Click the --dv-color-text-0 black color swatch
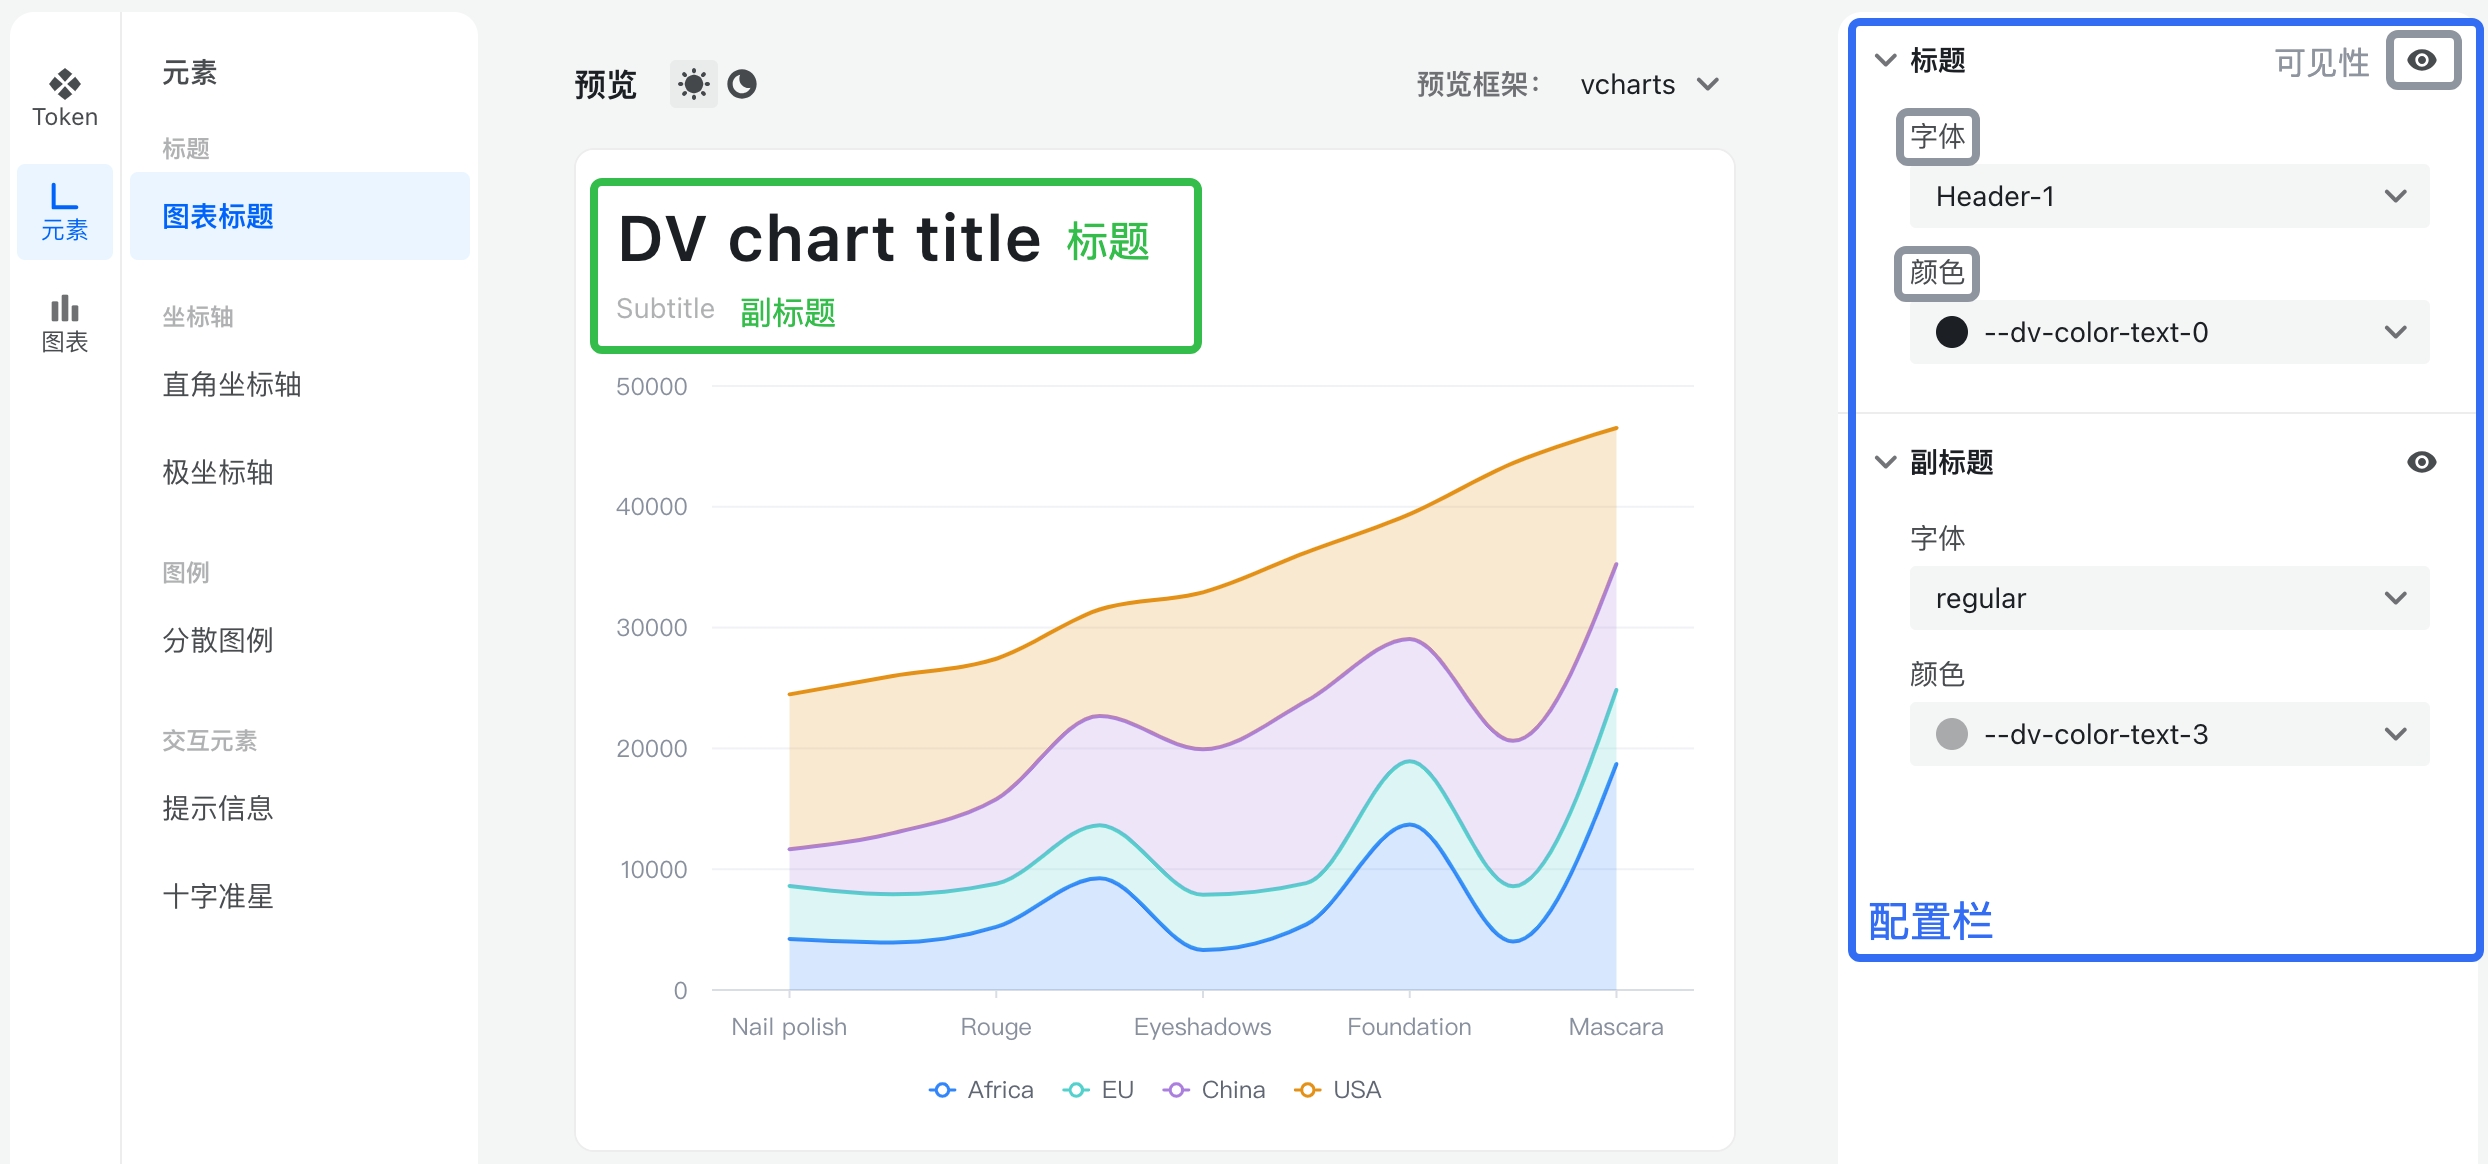The height and width of the screenshot is (1164, 2488). pyautogui.click(x=1951, y=332)
